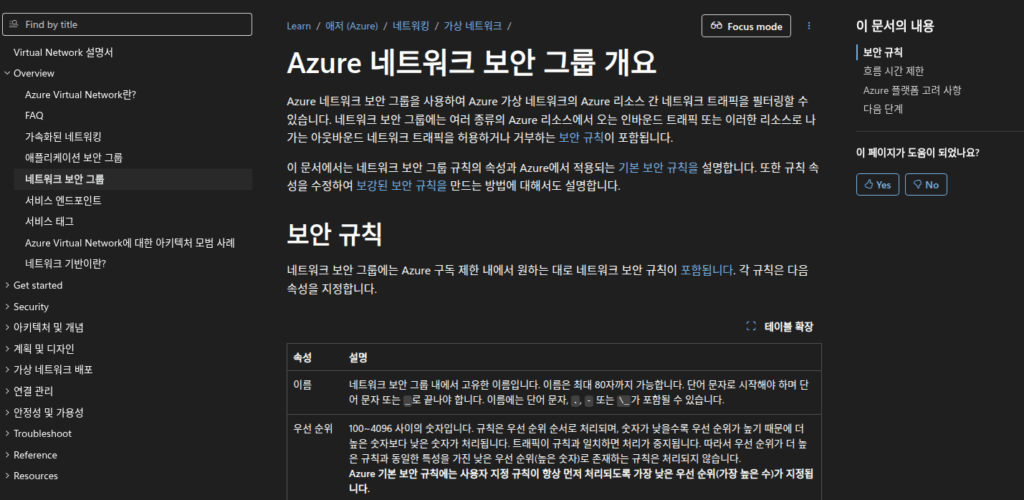
Task: Click the 이름 table cell
Action: click(302, 384)
